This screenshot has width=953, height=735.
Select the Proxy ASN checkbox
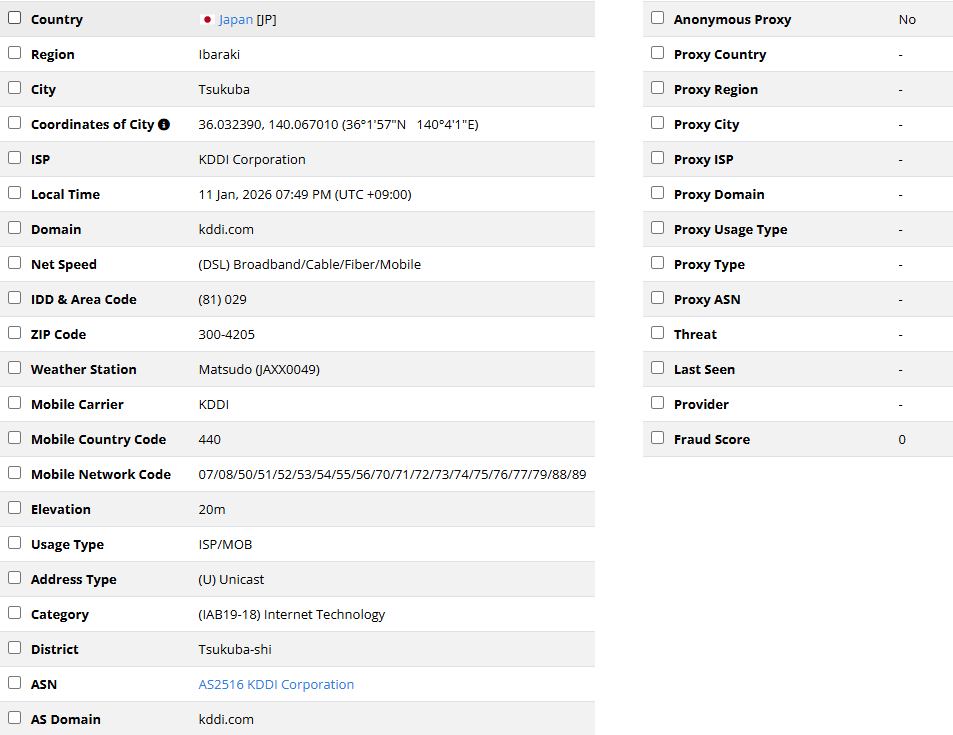coord(657,298)
